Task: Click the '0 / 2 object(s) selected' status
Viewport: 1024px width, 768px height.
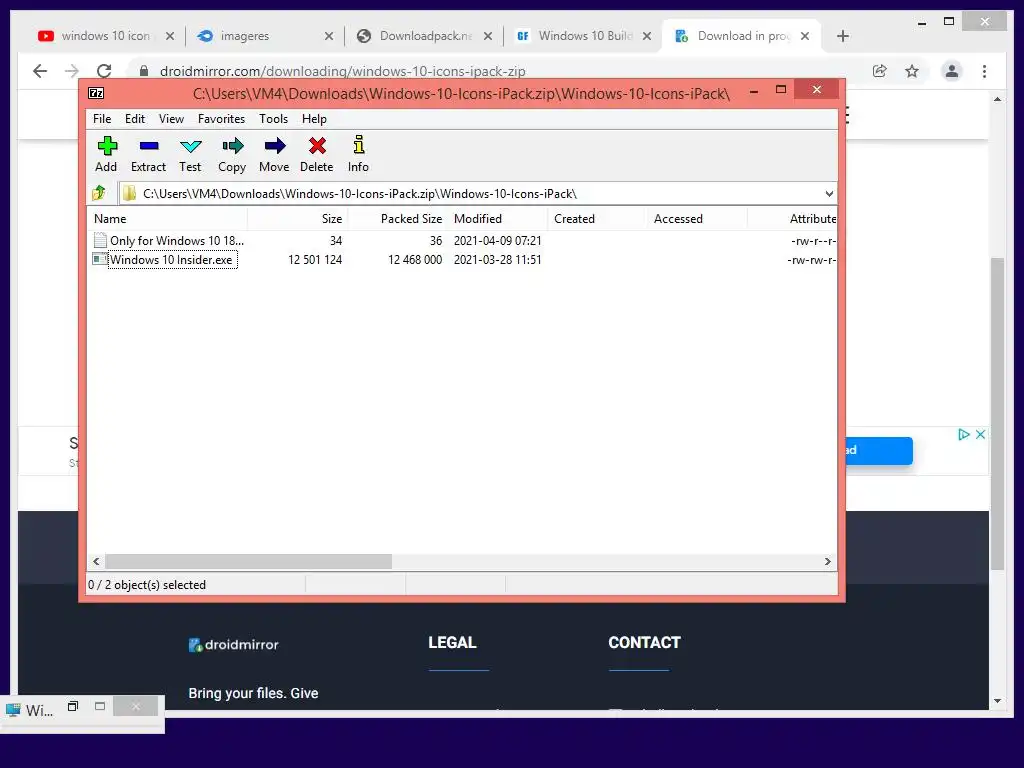Action: tap(147, 584)
